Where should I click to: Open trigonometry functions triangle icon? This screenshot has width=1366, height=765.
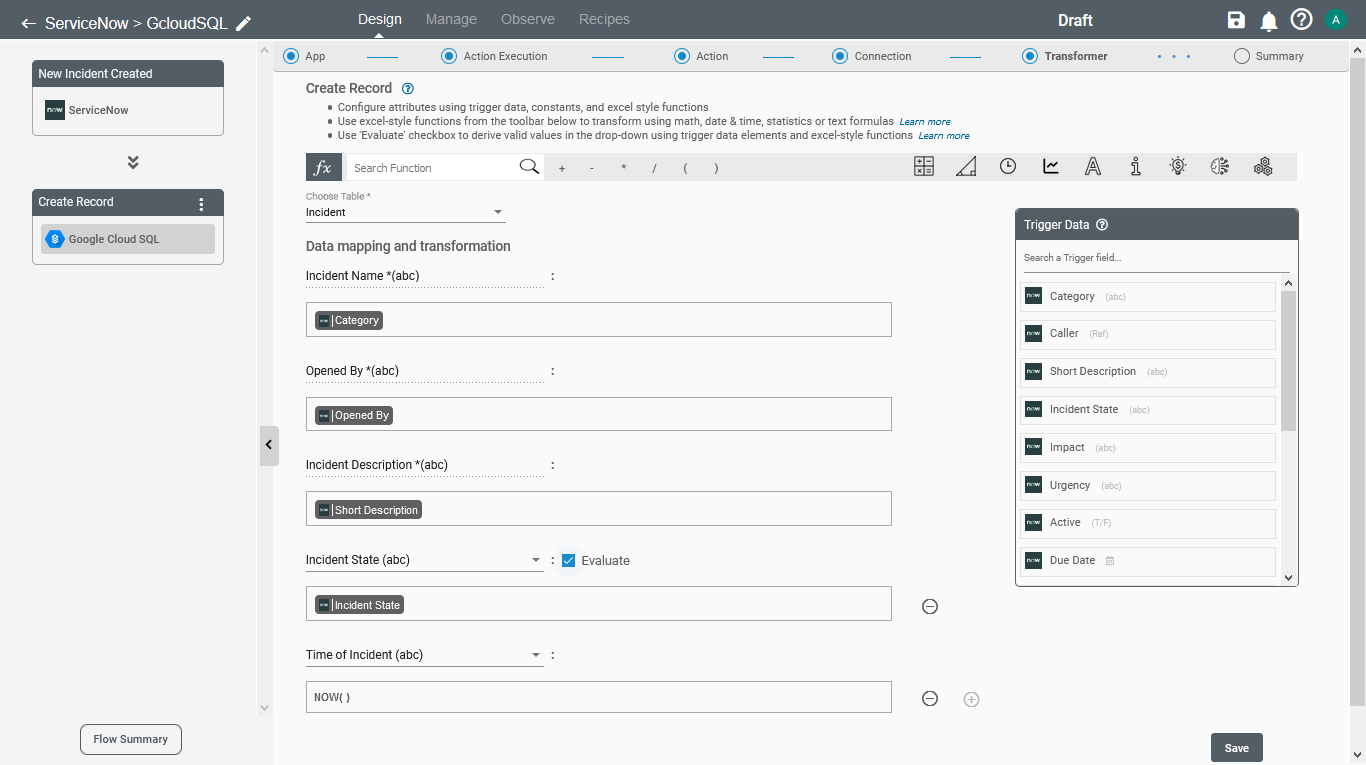(x=966, y=167)
